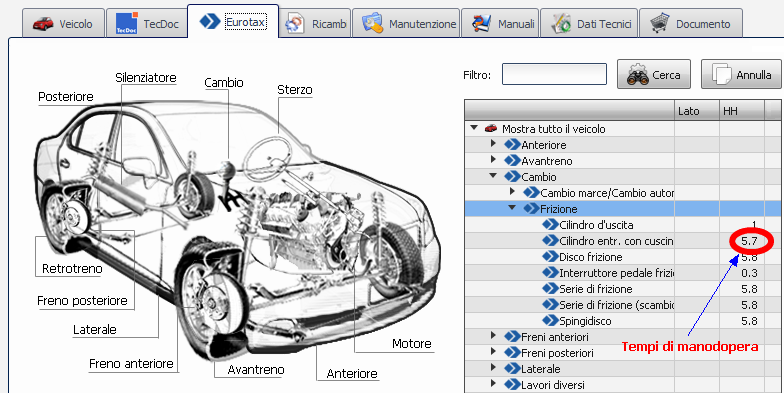This screenshot has width=784, height=393.
Task: Click the red car icon in tree root
Action: (490, 128)
